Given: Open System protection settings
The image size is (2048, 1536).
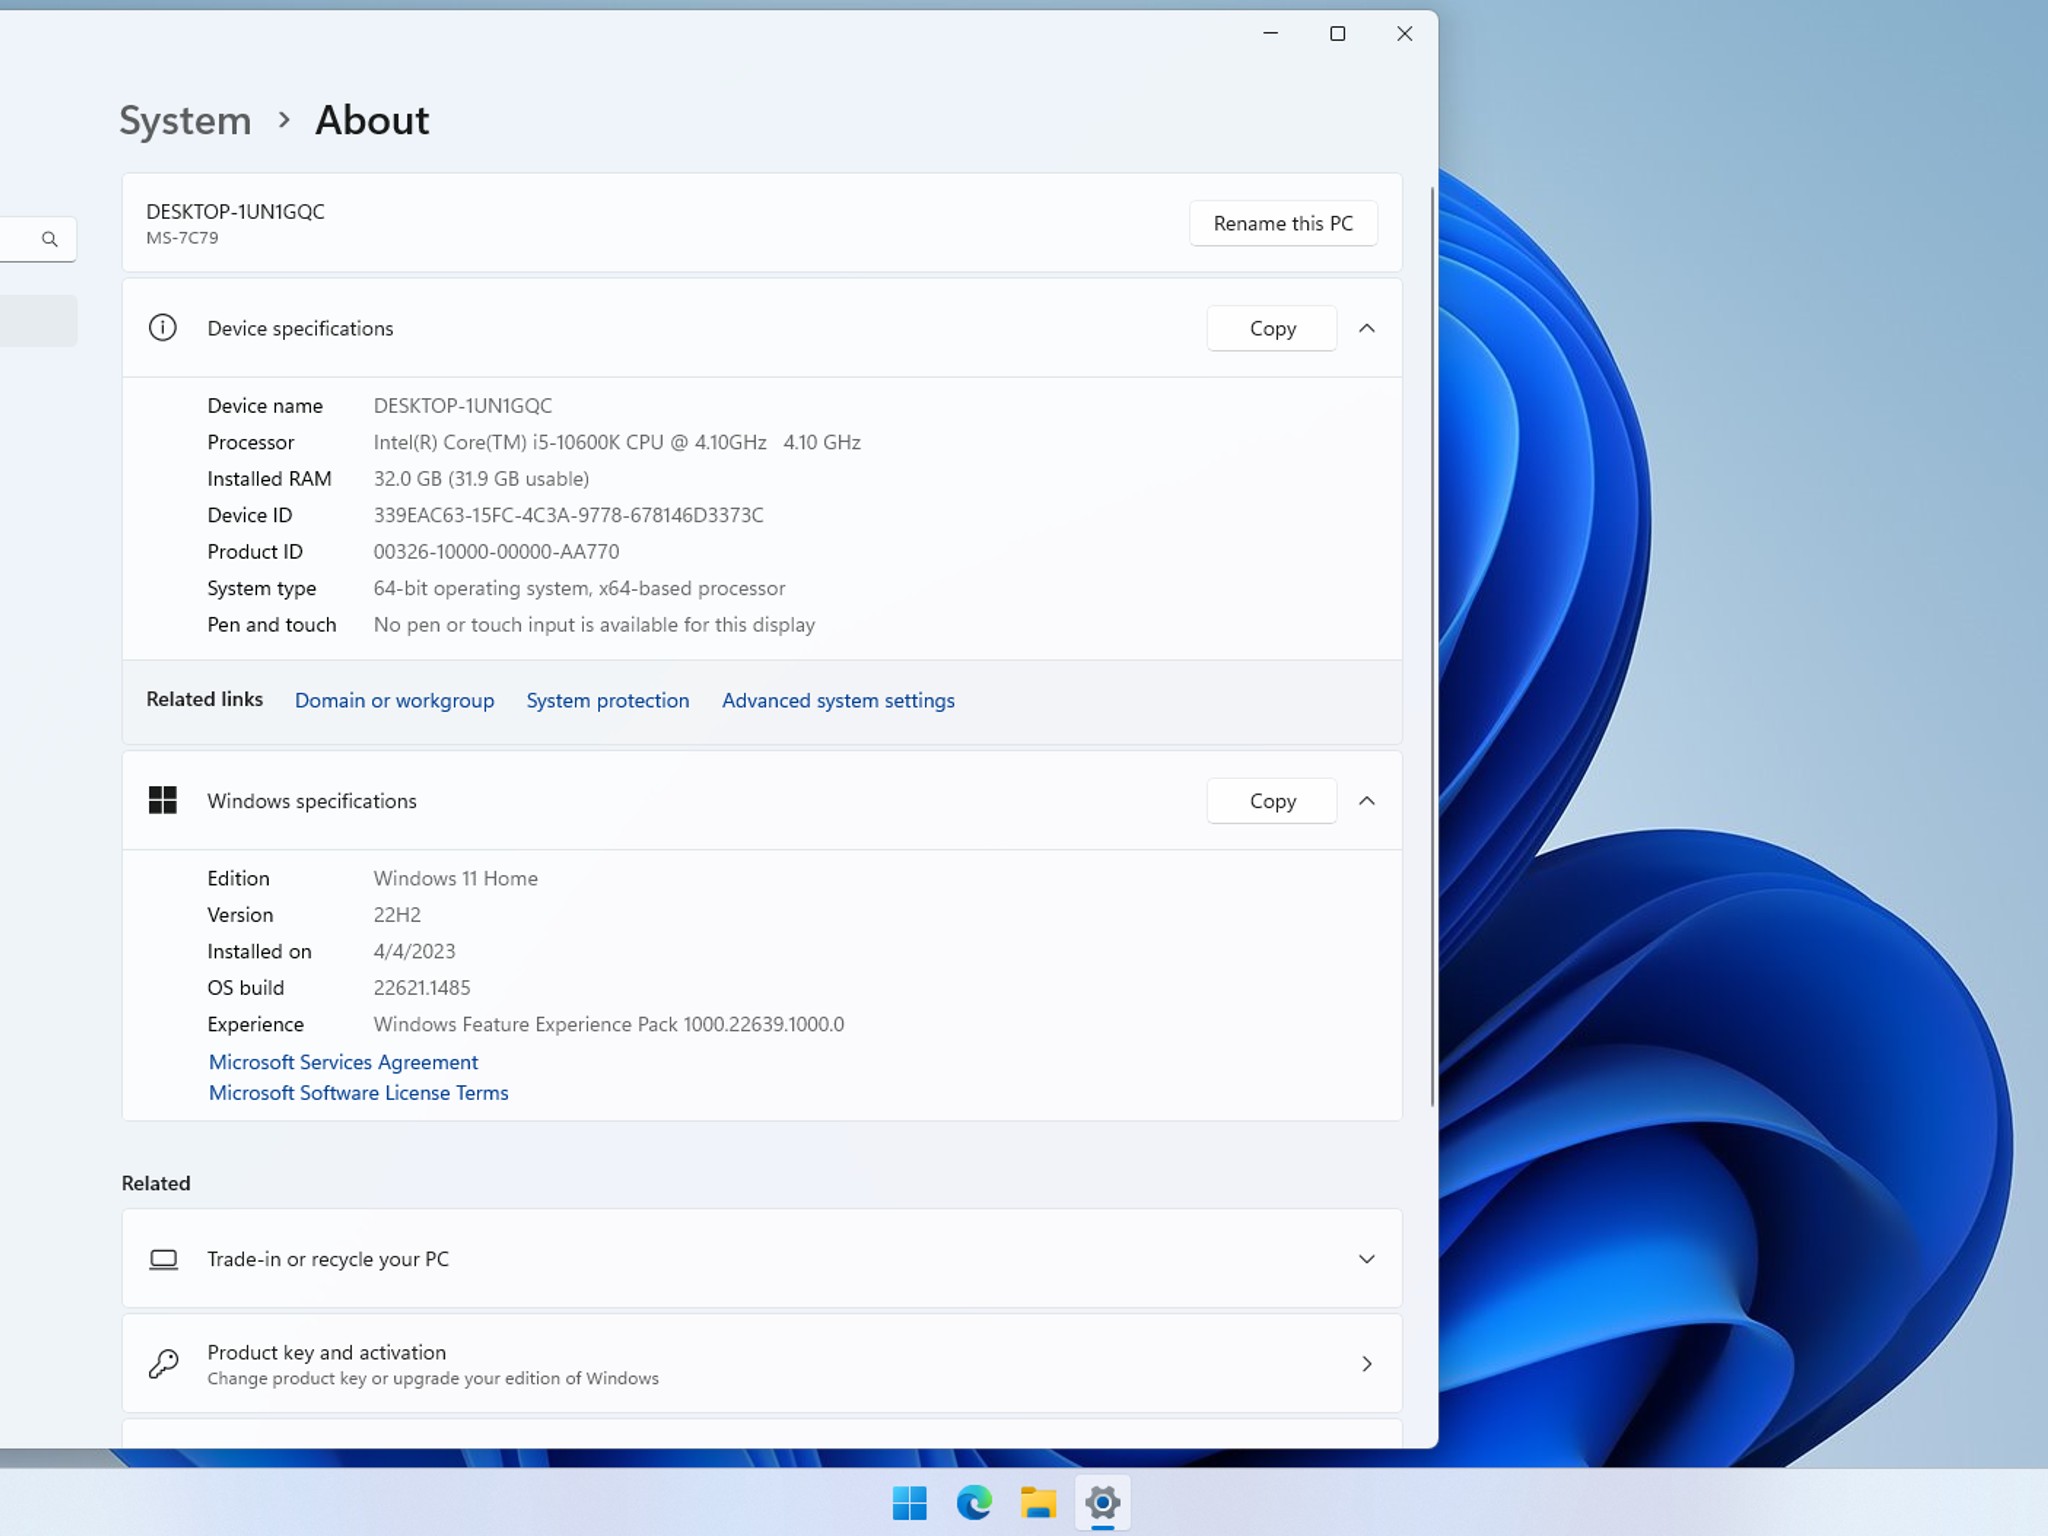Looking at the screenshot, I should tap(607, 700).
